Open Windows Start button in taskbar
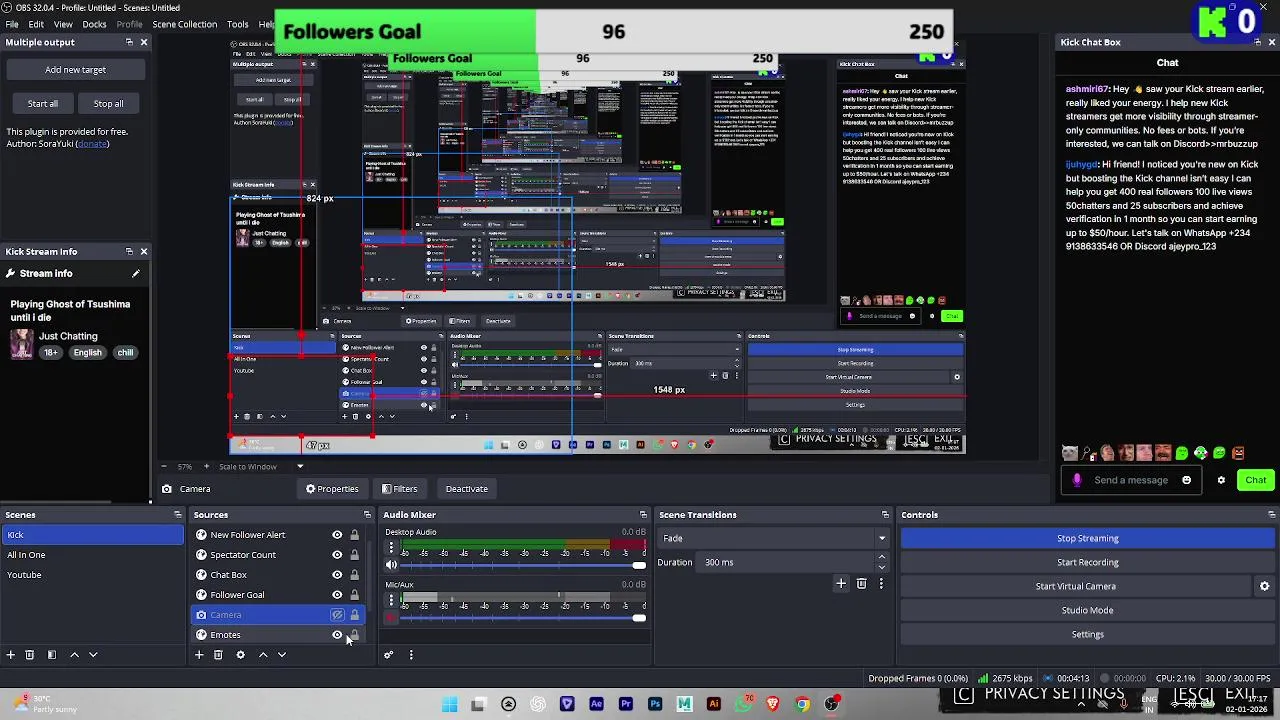 [x=450, y=704]
